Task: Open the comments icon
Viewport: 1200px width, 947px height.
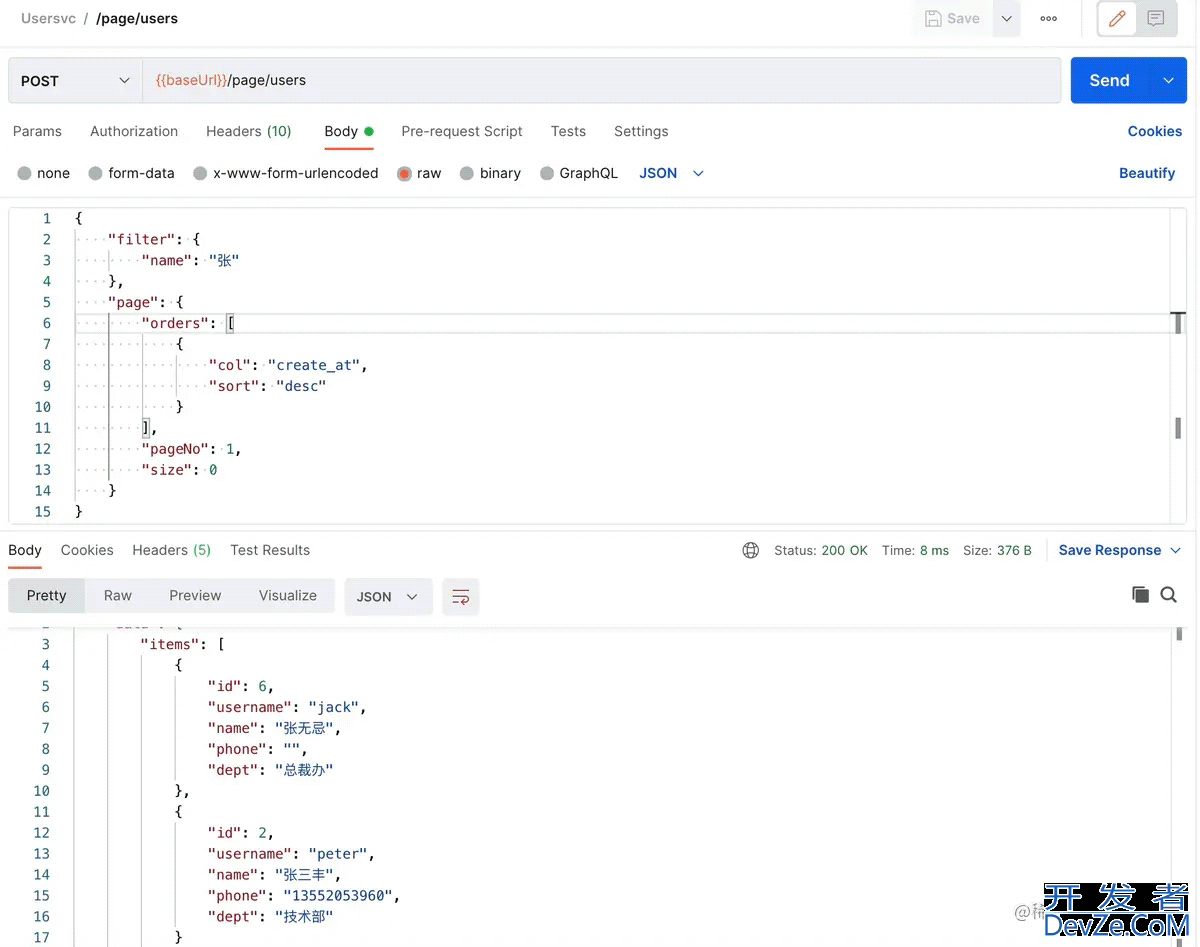Action: (x=1156, y=19)
